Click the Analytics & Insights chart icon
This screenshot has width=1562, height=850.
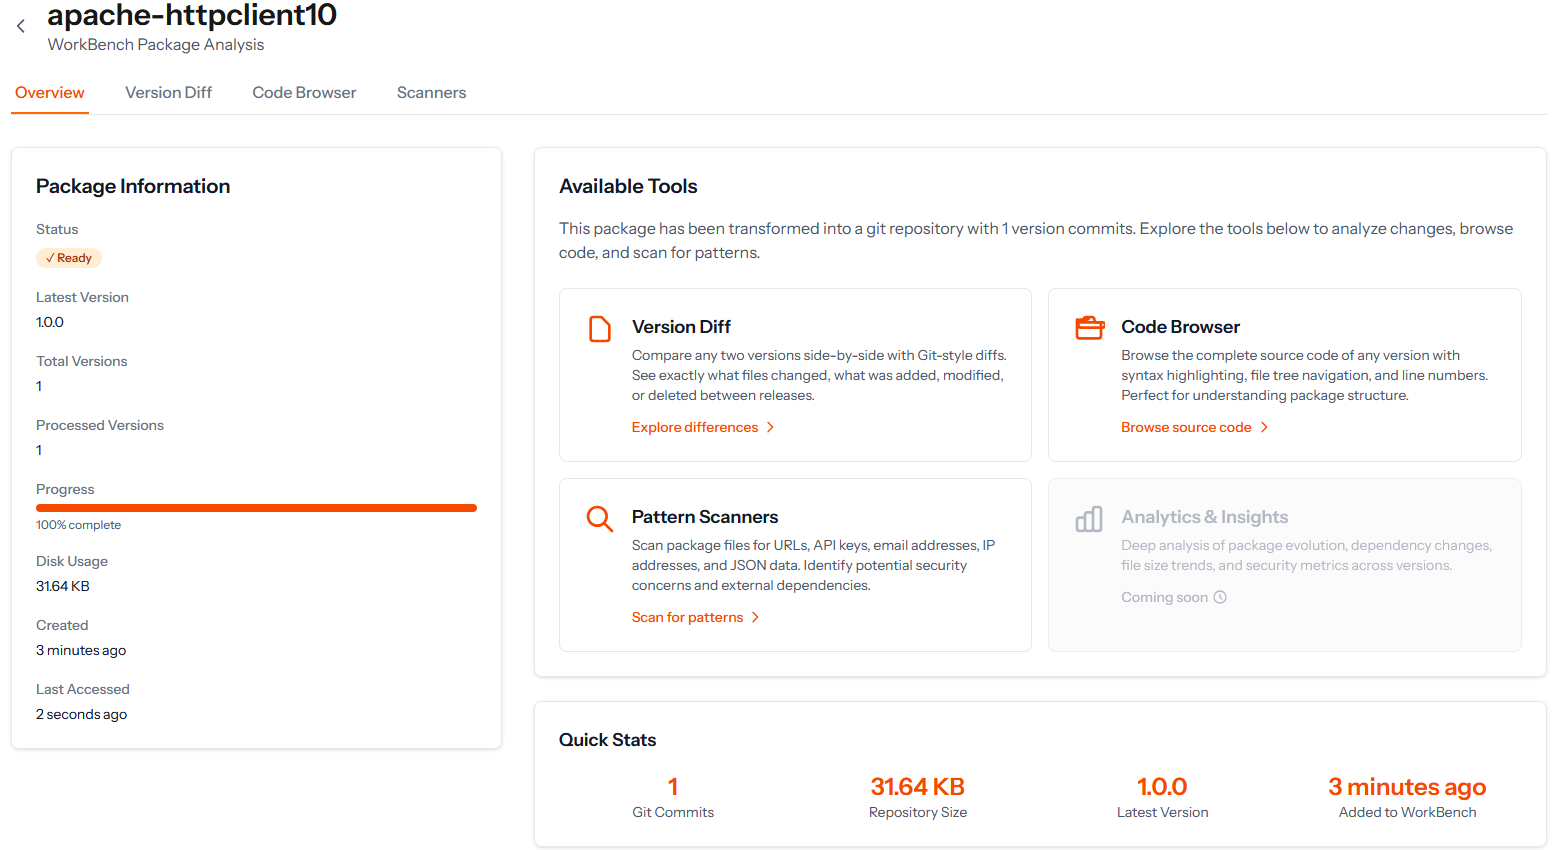pos(1089,519)
